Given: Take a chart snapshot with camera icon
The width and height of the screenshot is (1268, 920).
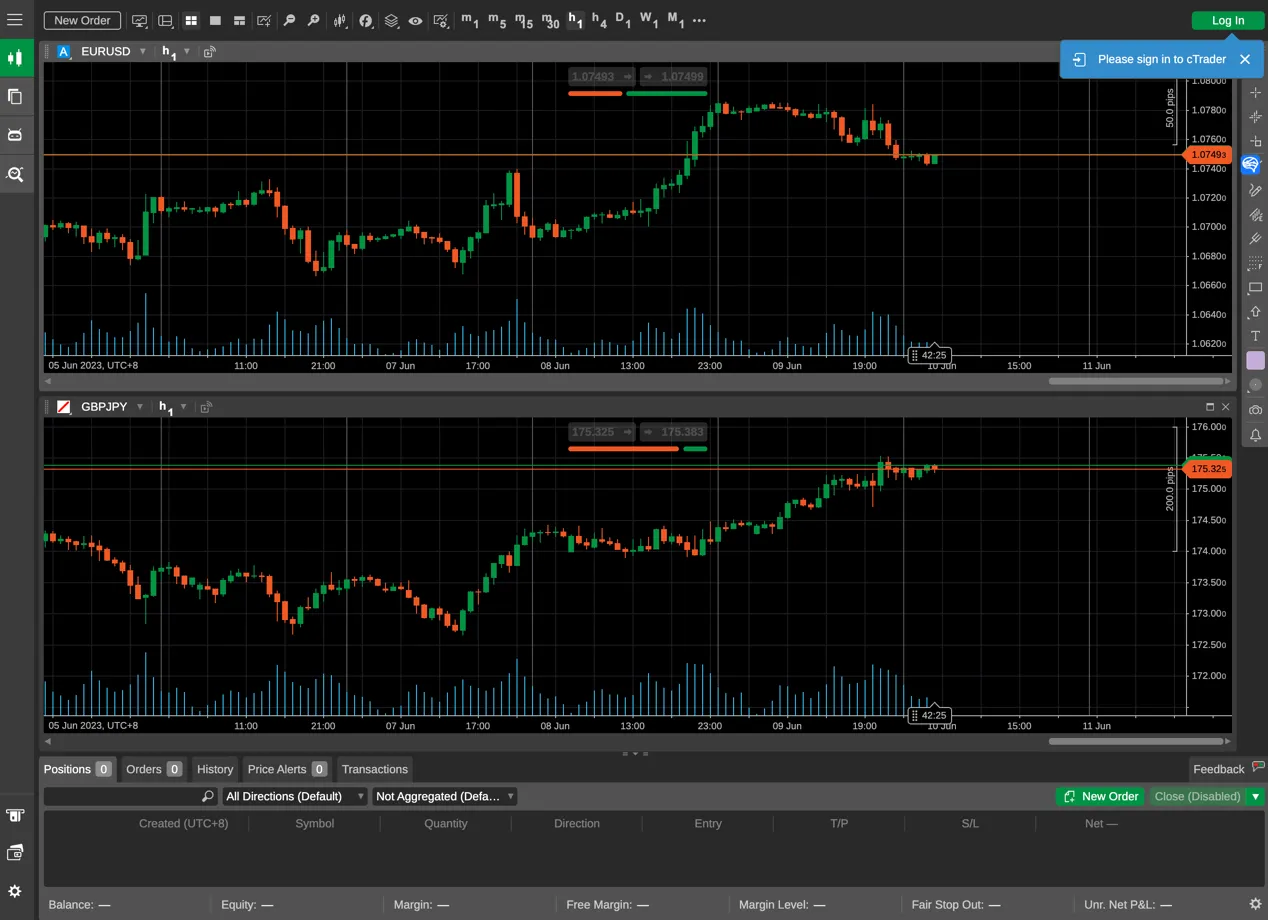Looking at the screenshot, I should pos(1256,410).
